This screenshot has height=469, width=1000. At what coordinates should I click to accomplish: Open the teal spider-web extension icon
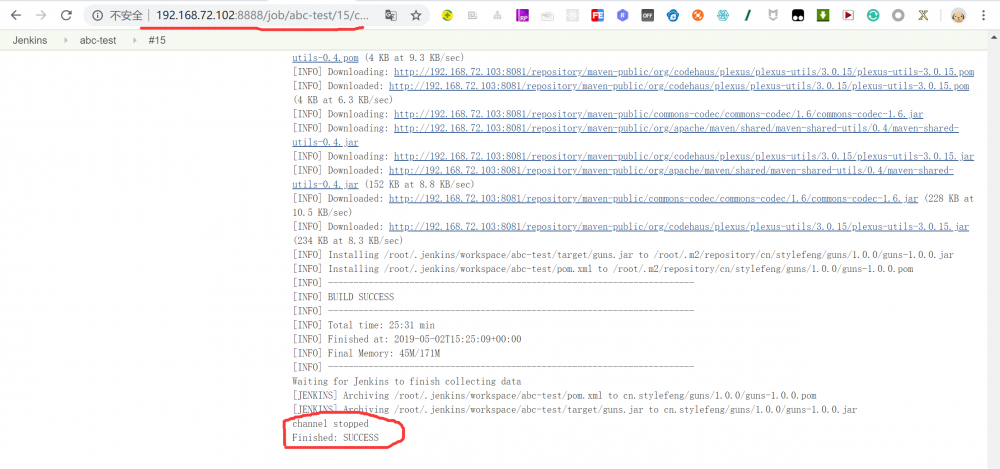(723, 15)
